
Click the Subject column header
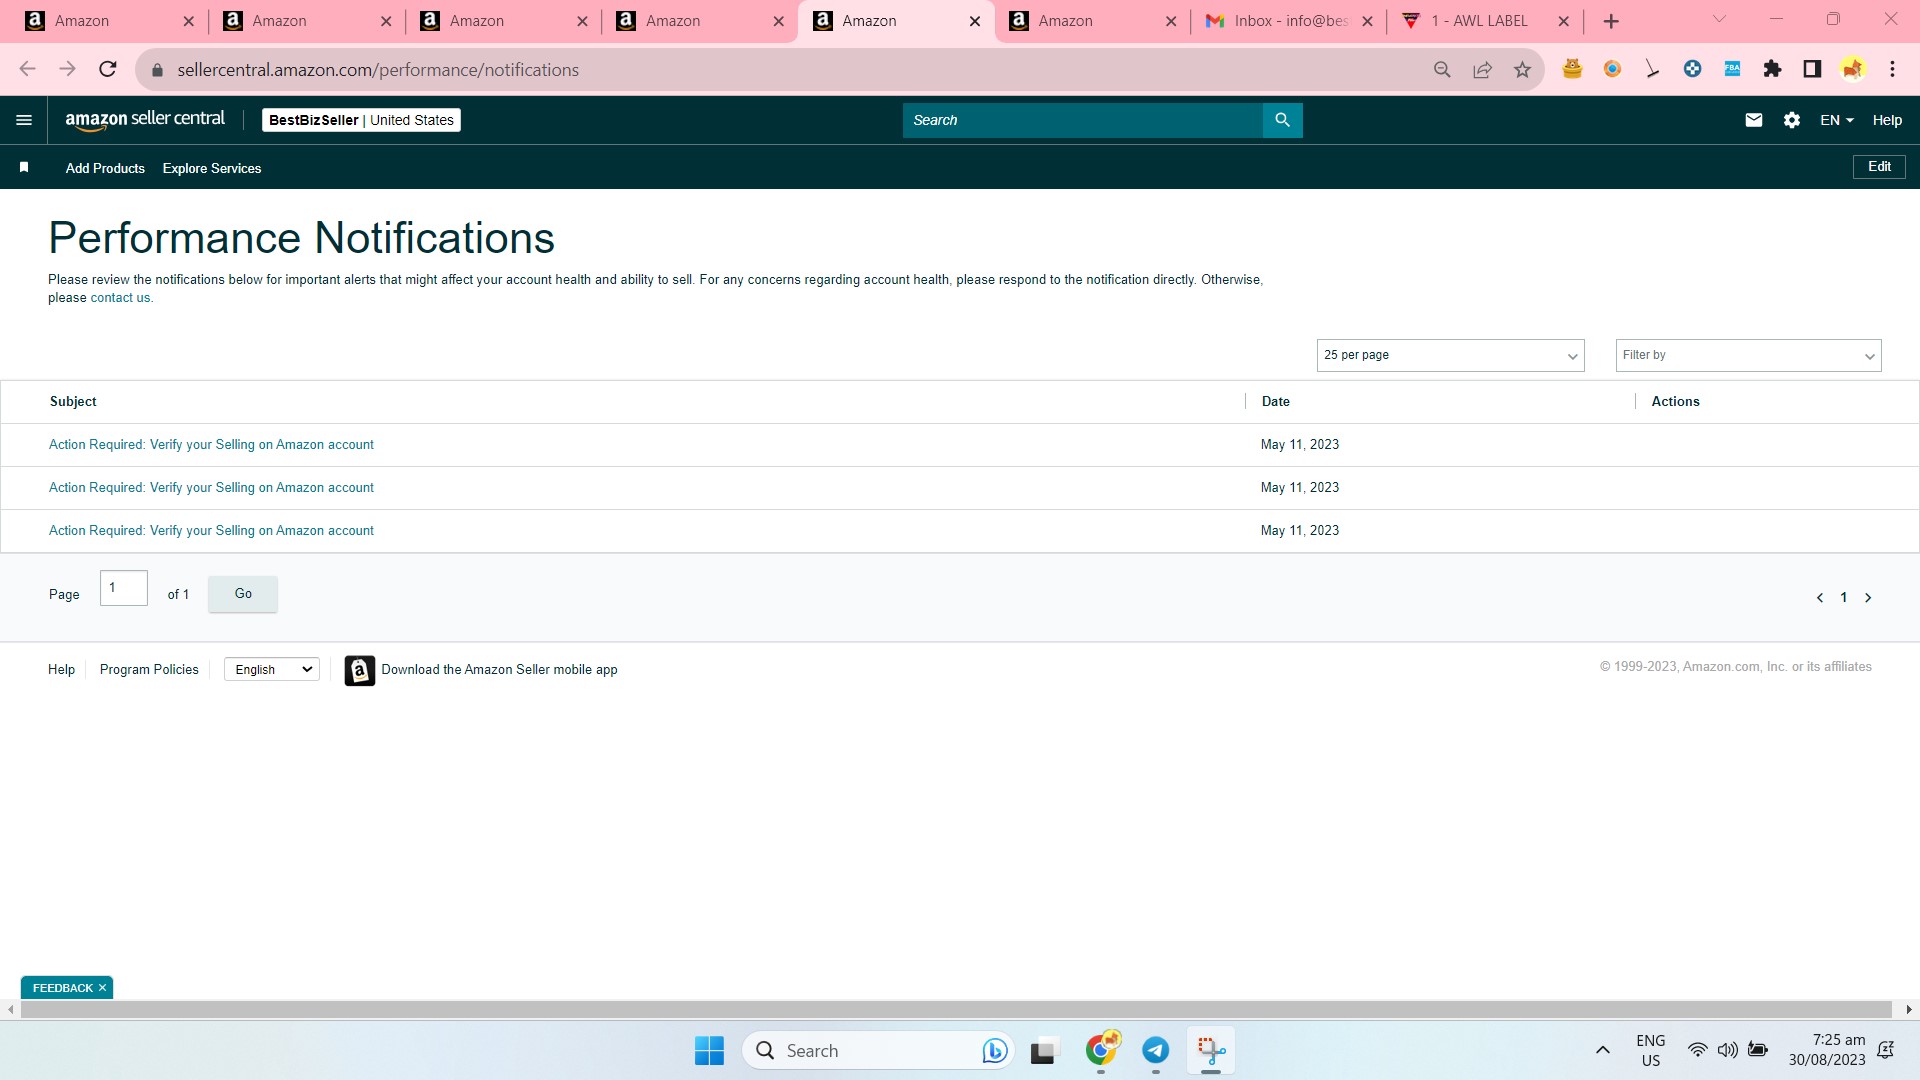[x=73, y=402]
